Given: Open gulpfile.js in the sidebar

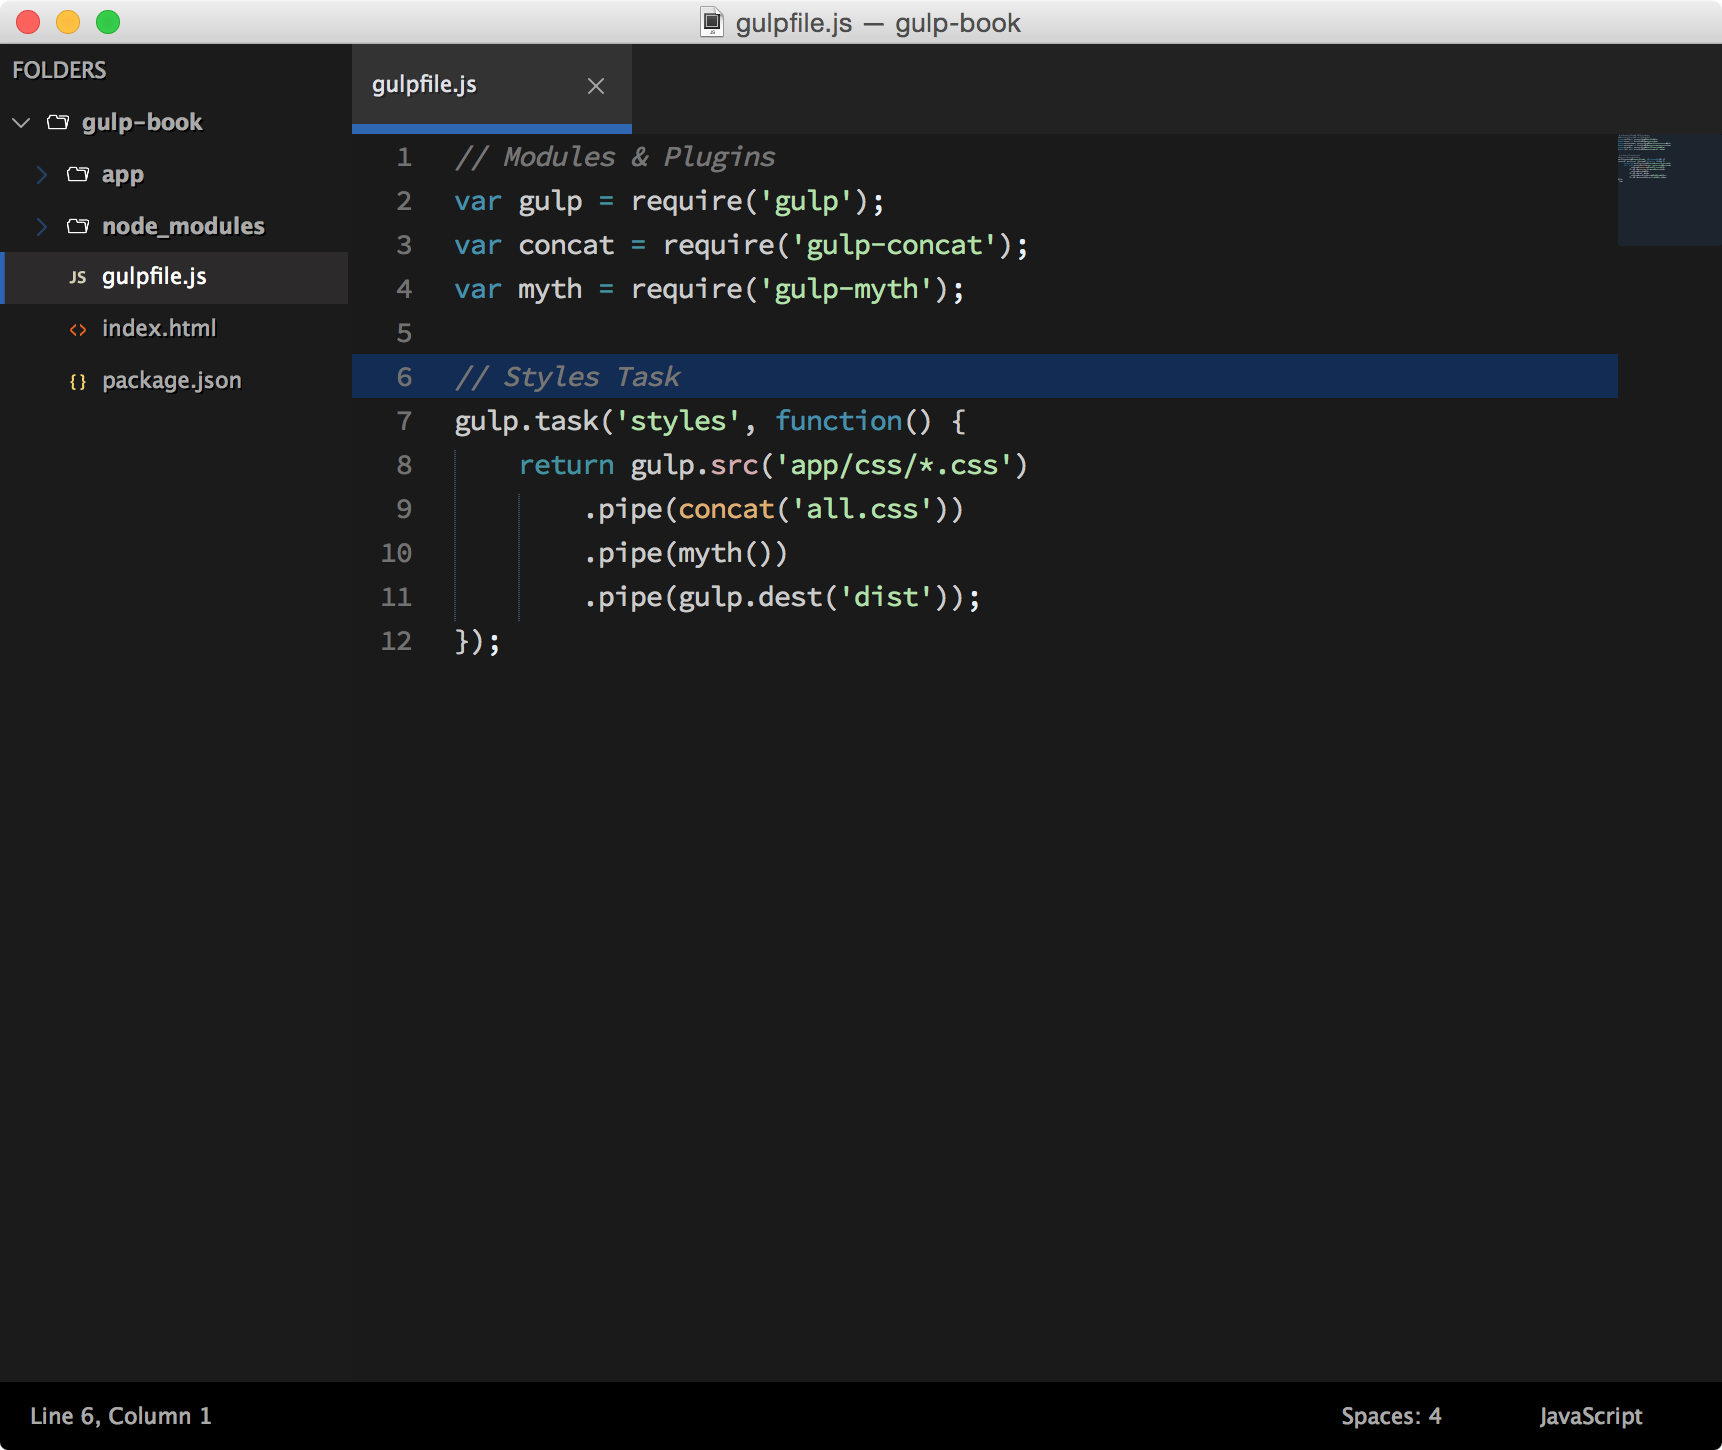Looking at the screenshot, I should pyautogui.click(x=176, y=277).
